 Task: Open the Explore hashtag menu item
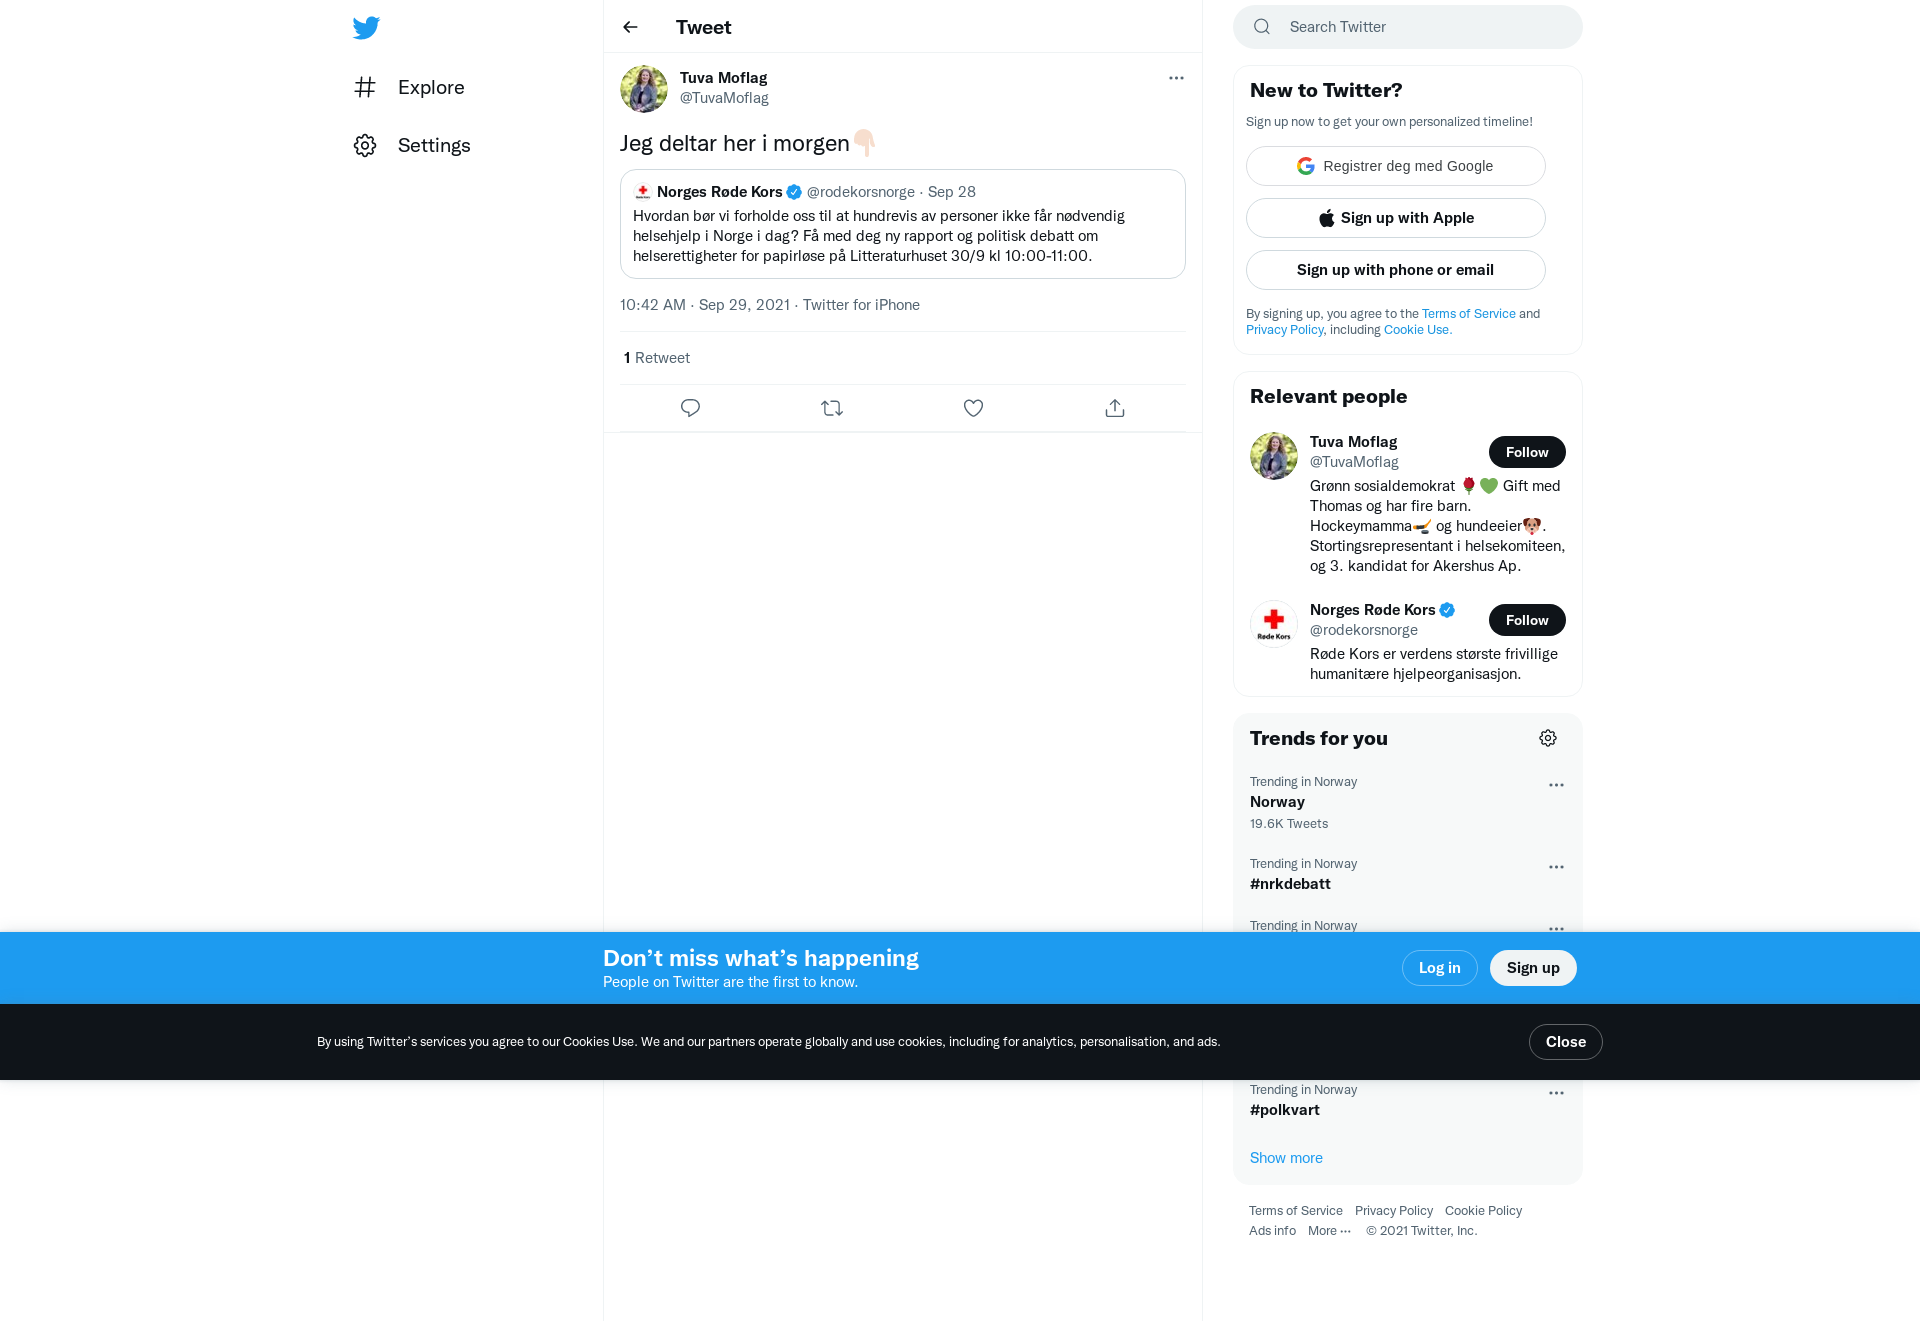[x=409, y=87]
